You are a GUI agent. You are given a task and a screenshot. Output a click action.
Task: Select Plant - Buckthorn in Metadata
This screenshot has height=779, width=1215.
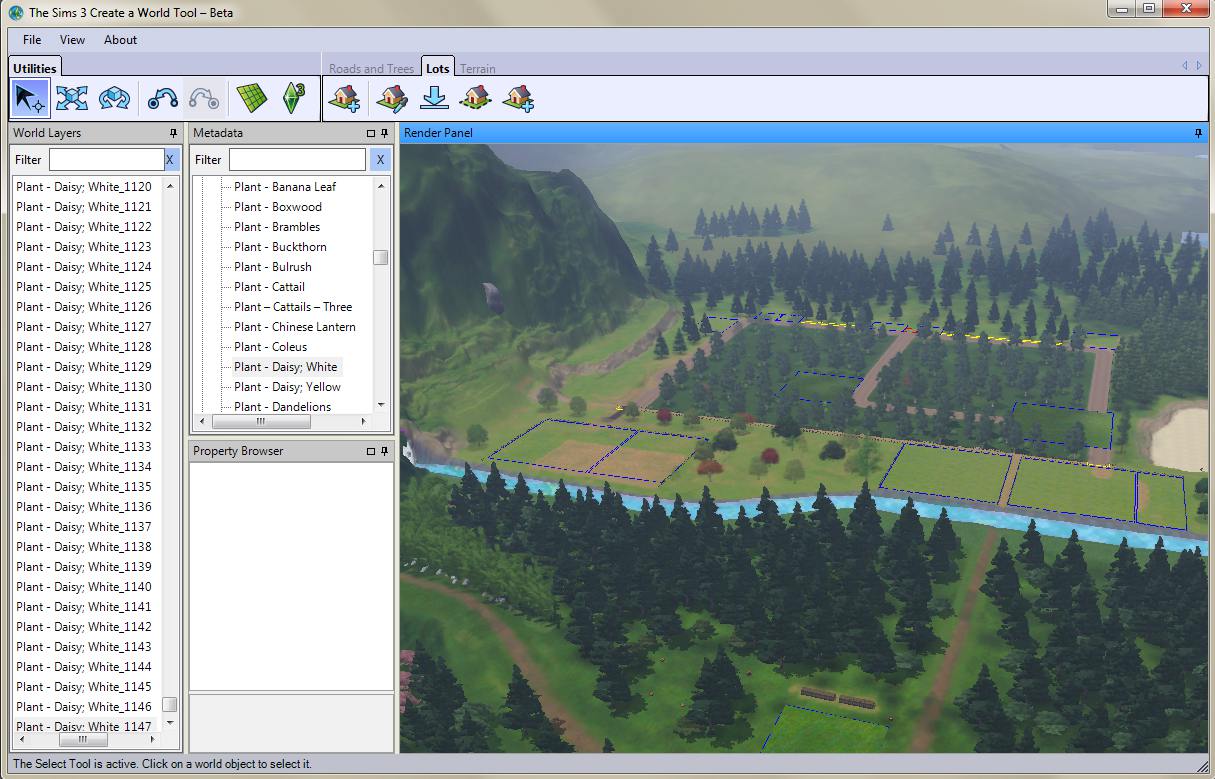click(x=280, y=247)
